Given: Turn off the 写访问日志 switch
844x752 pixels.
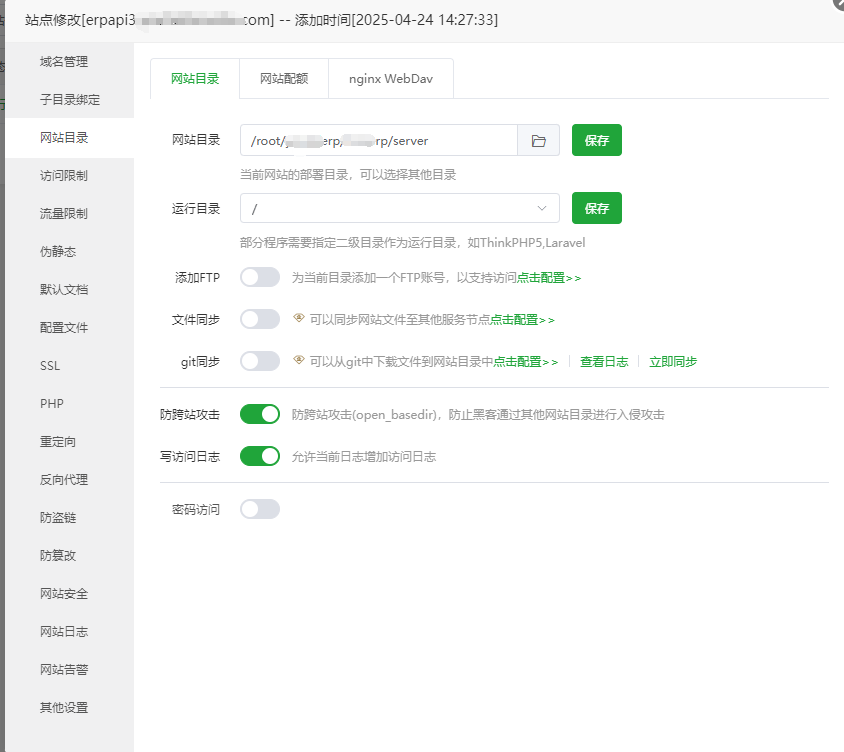Looking at the screenshot, I should tap(260, 456).
